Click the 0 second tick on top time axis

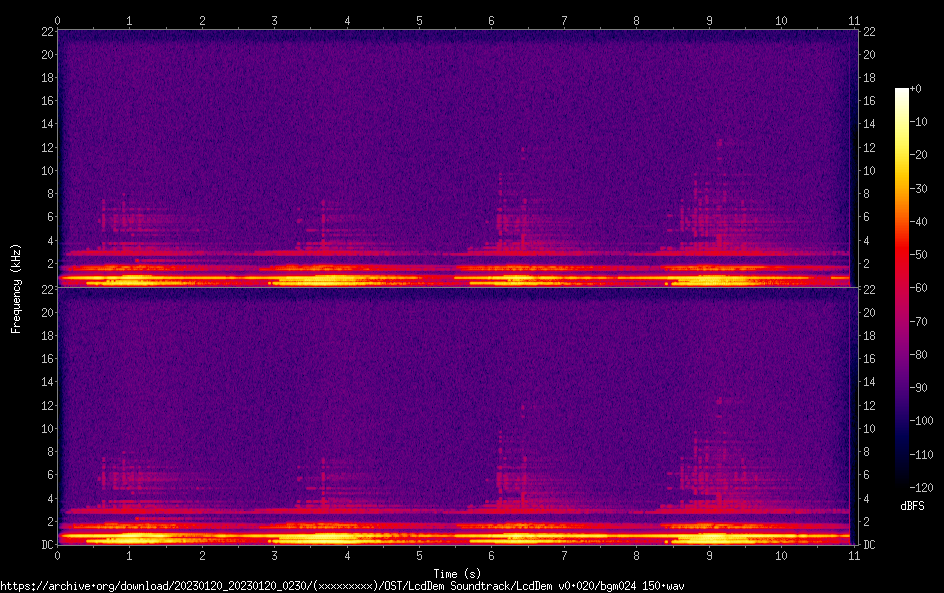pyautogui.click(x=58, y=20)
